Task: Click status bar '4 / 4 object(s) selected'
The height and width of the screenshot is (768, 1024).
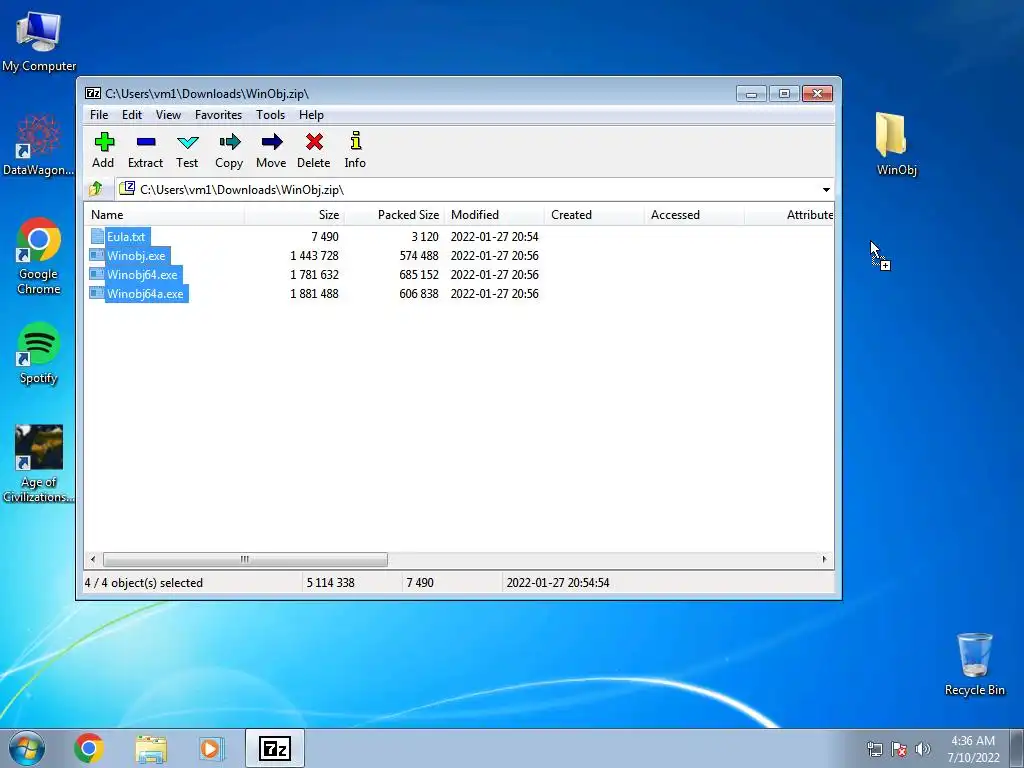Action: click(144, 583)
